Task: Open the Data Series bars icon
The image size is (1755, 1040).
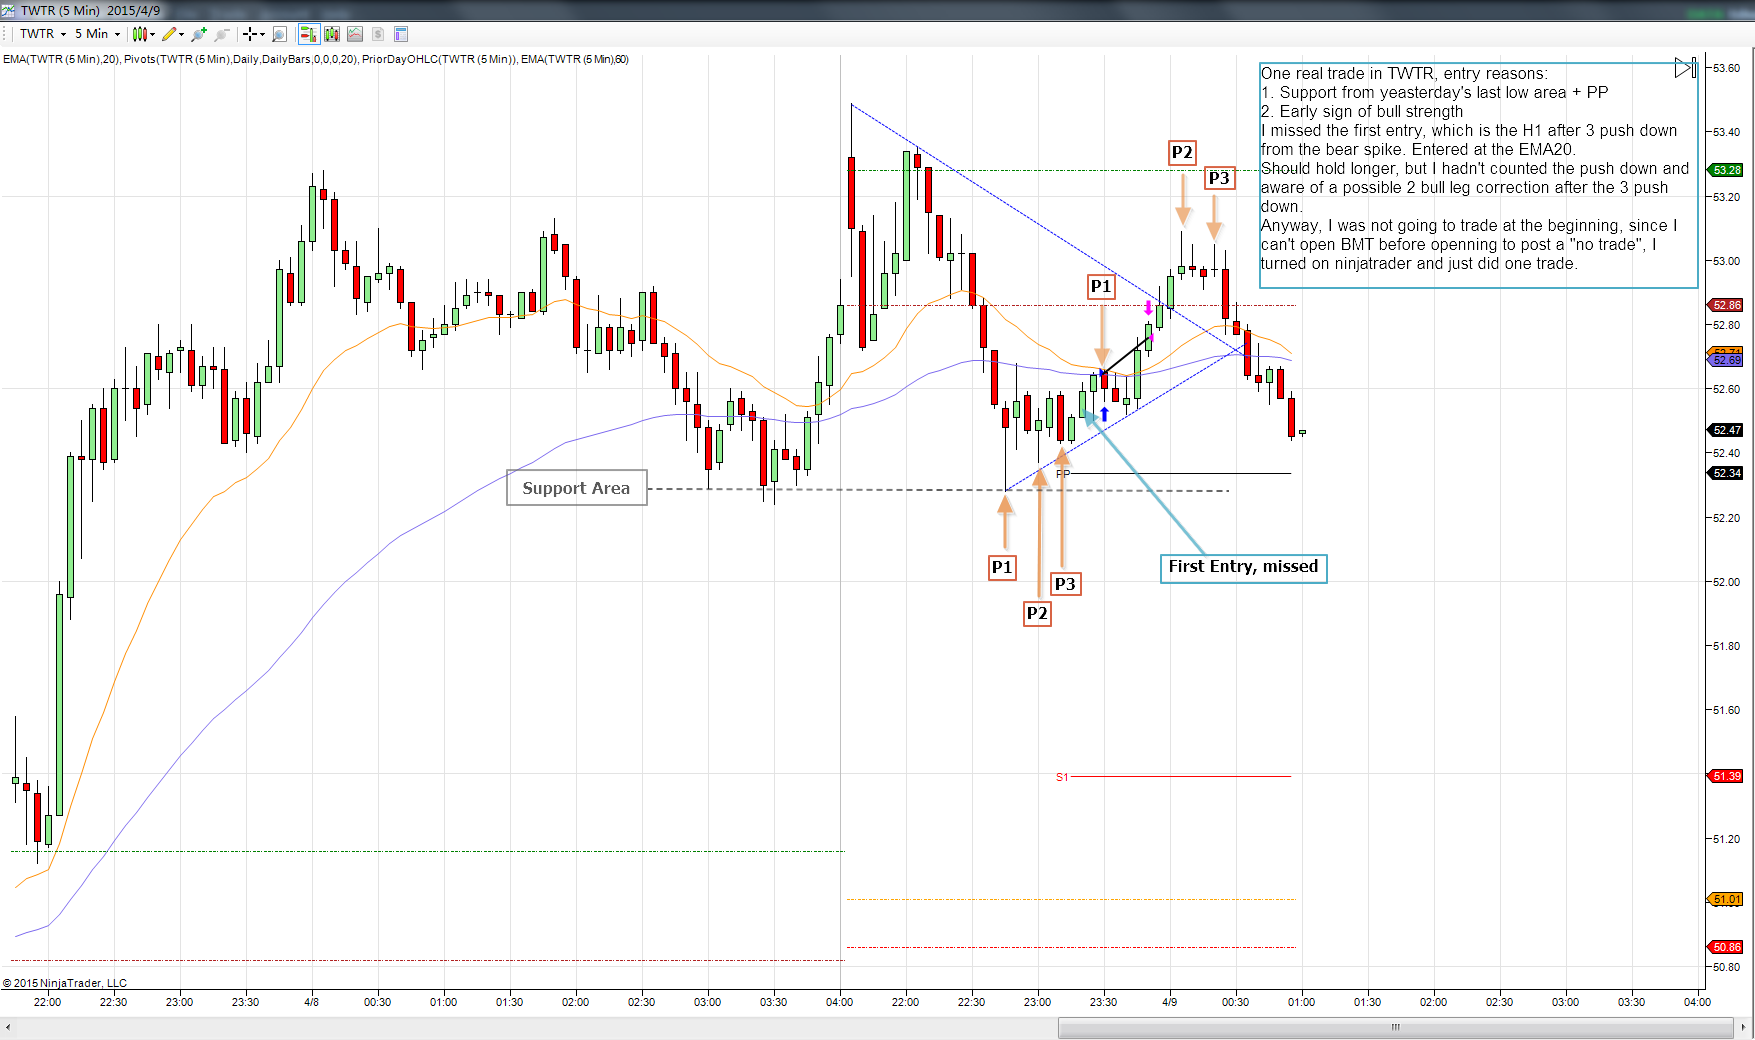Action: point(332,34)
